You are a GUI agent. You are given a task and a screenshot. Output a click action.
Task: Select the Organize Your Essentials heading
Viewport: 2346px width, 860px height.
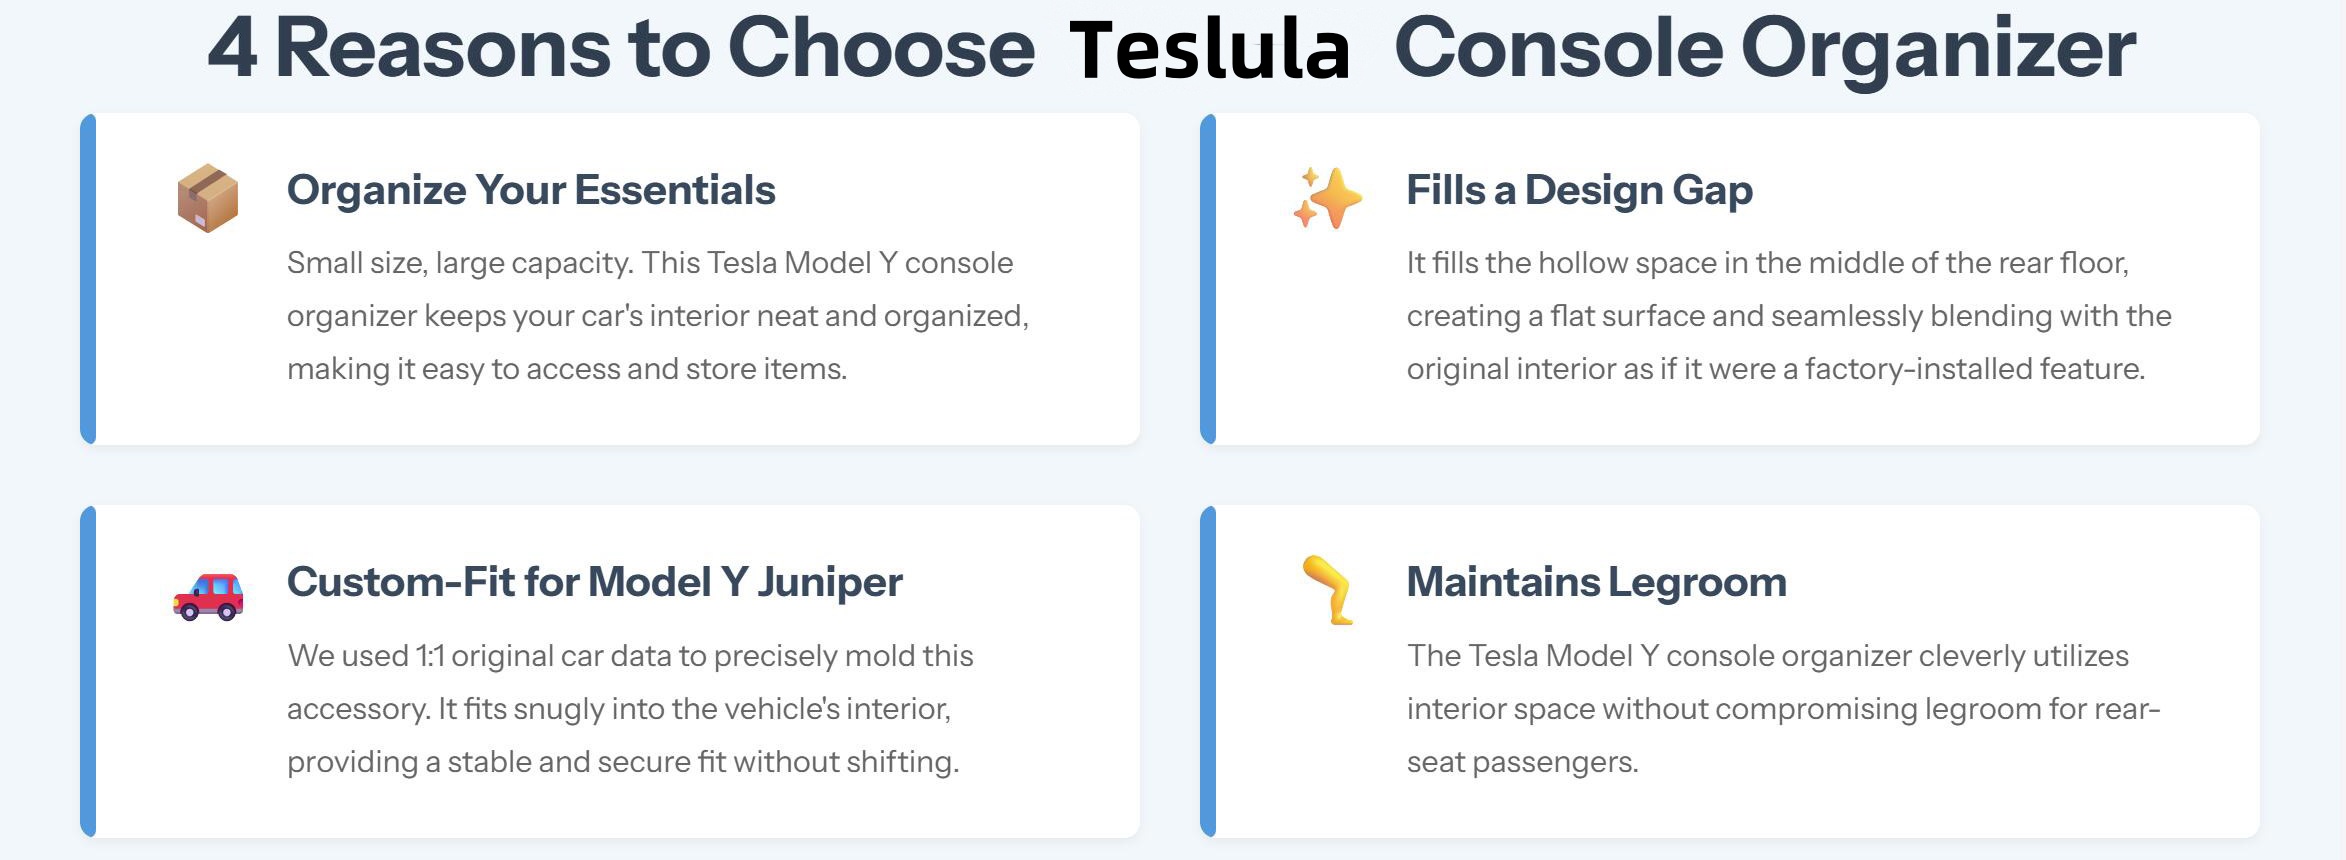[531, 190]
